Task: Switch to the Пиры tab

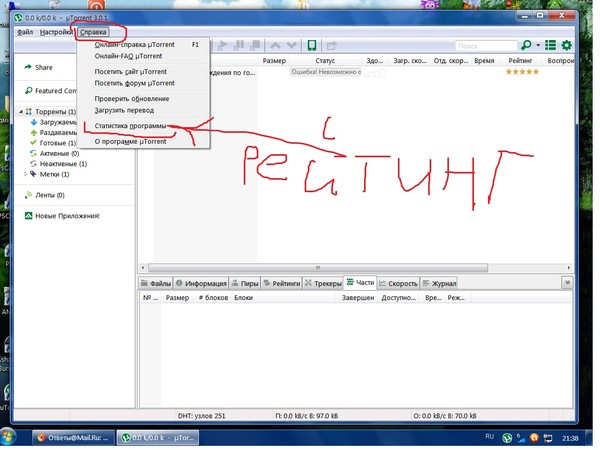Action: point(245,284)
